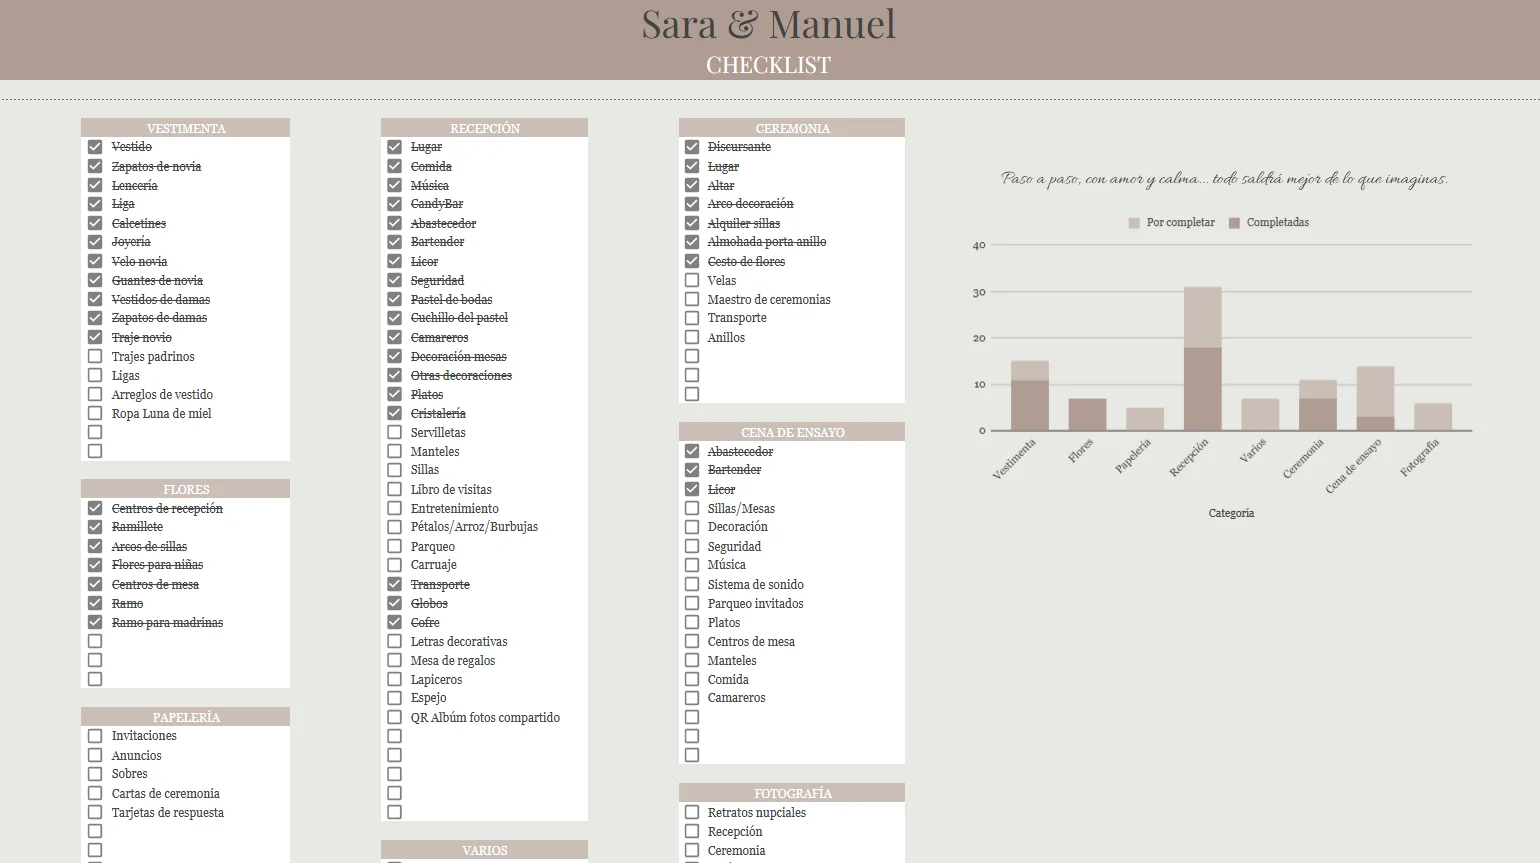Check the Parqueo invitados checkbox
Image resolution: width=1540 pixels, height=863 pixels.
tap(692, 603)
